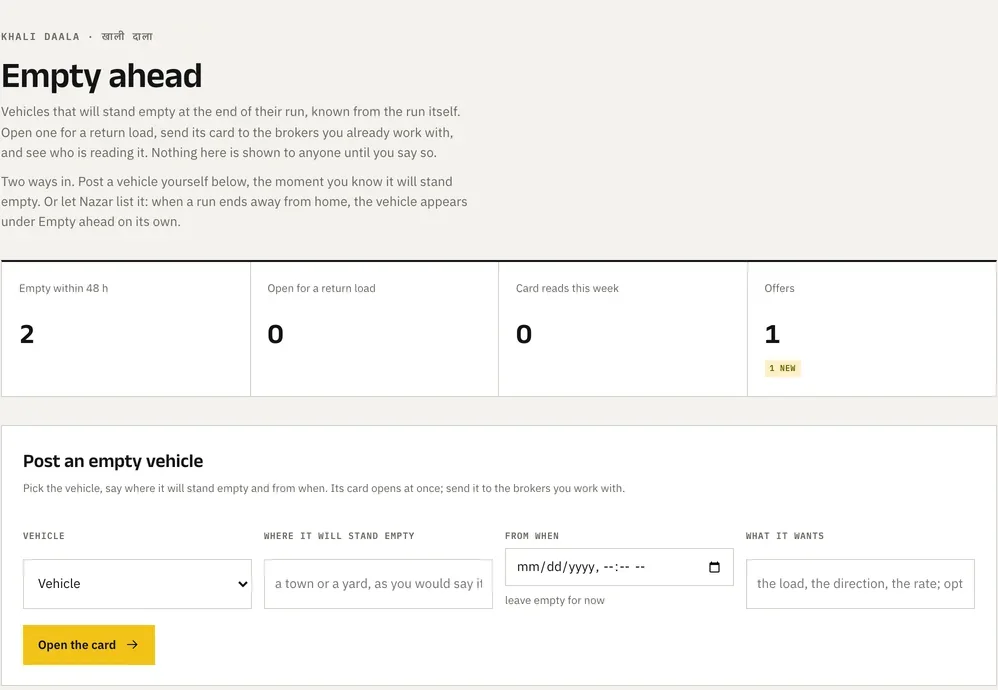Click the 'Empty ahead' page heading
Image resolution: width=998 pixels, height=690 pixels.
[102, 76]
